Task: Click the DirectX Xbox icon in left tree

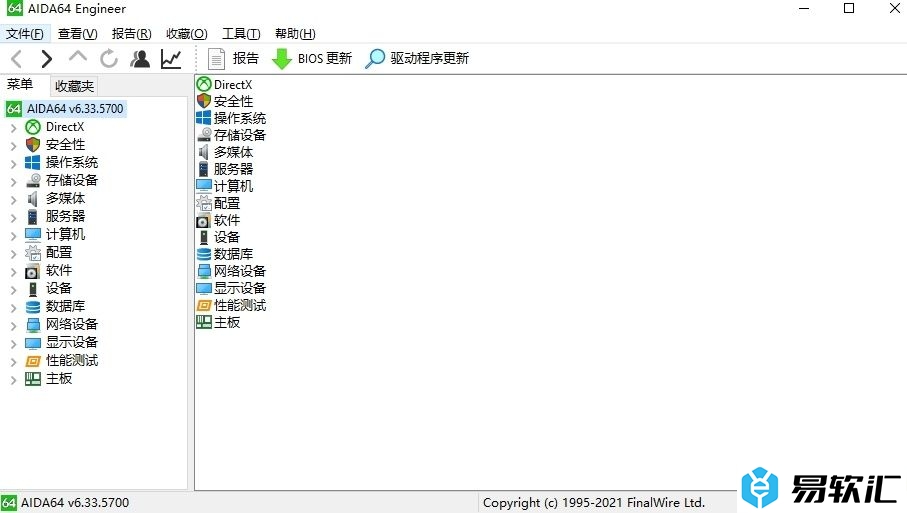Action: (33, 127)
